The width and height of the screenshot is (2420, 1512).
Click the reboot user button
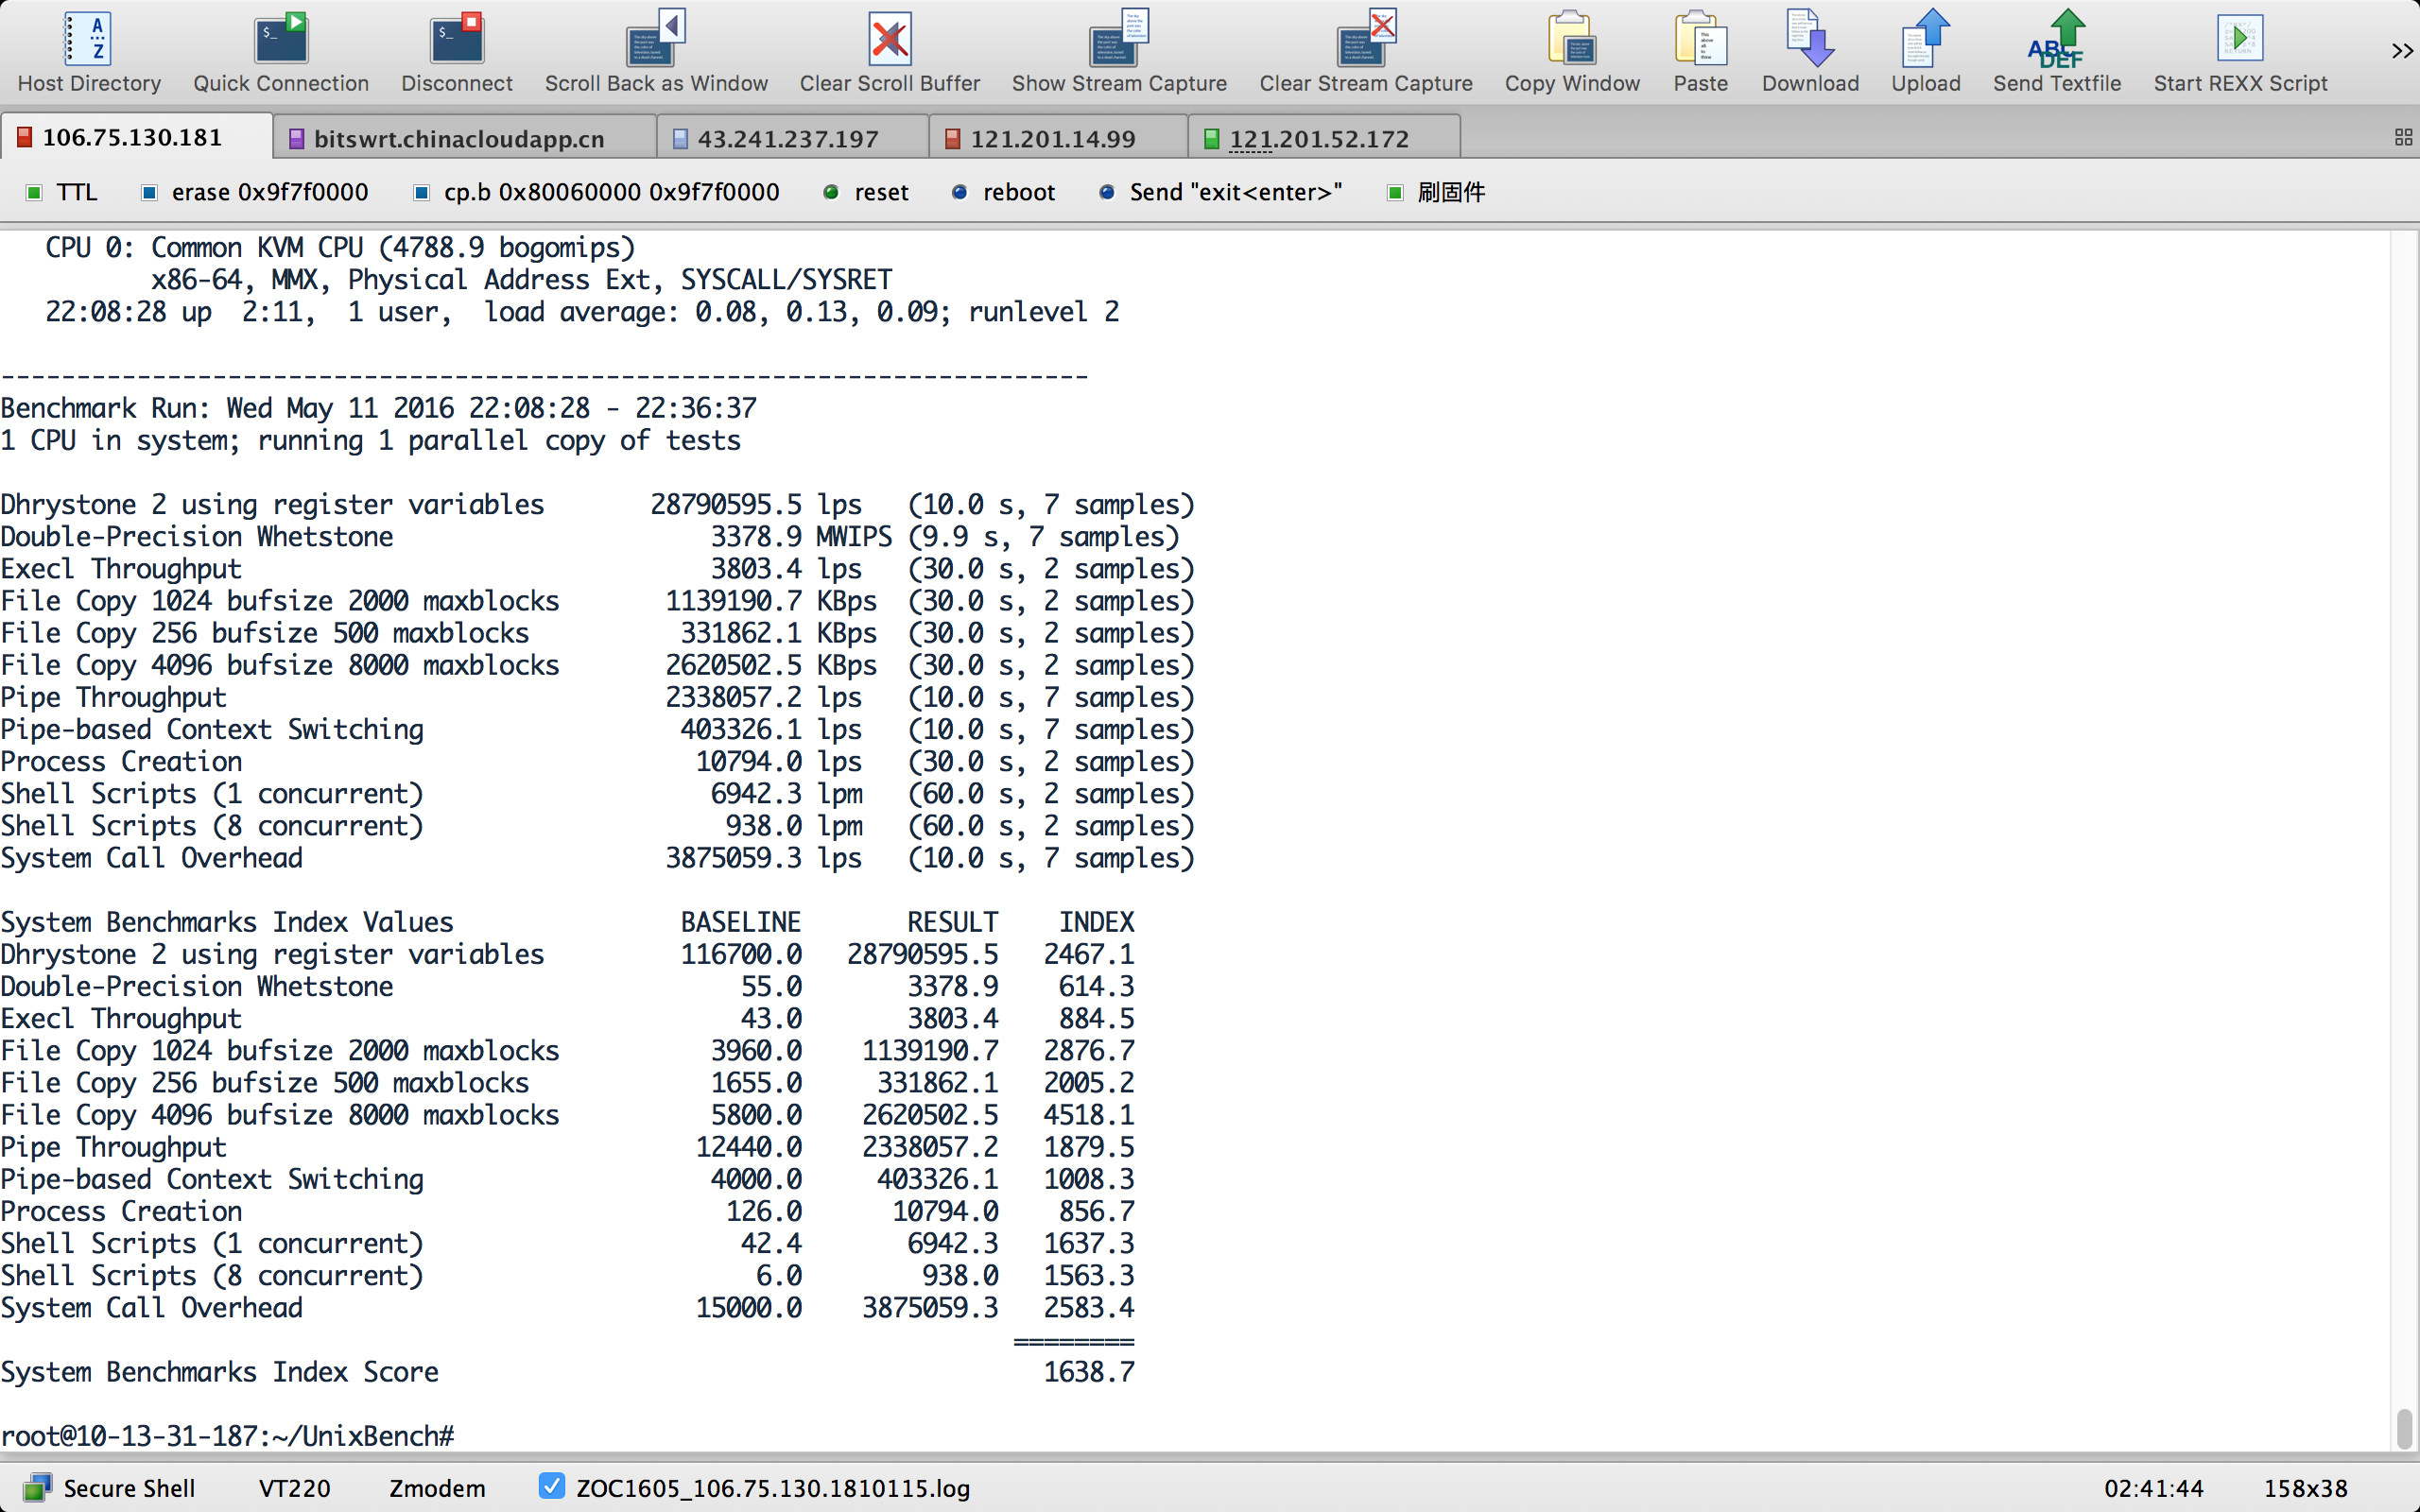click(1004, 192)
